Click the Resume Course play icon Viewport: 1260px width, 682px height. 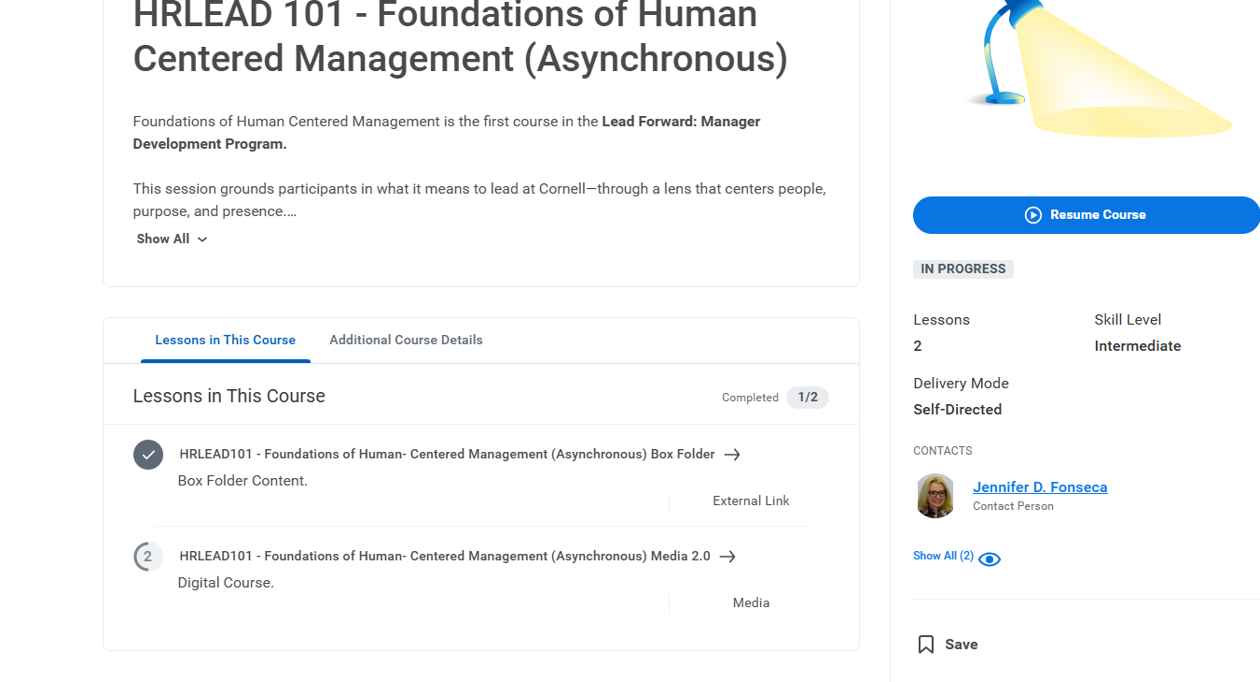(1033, 215)
